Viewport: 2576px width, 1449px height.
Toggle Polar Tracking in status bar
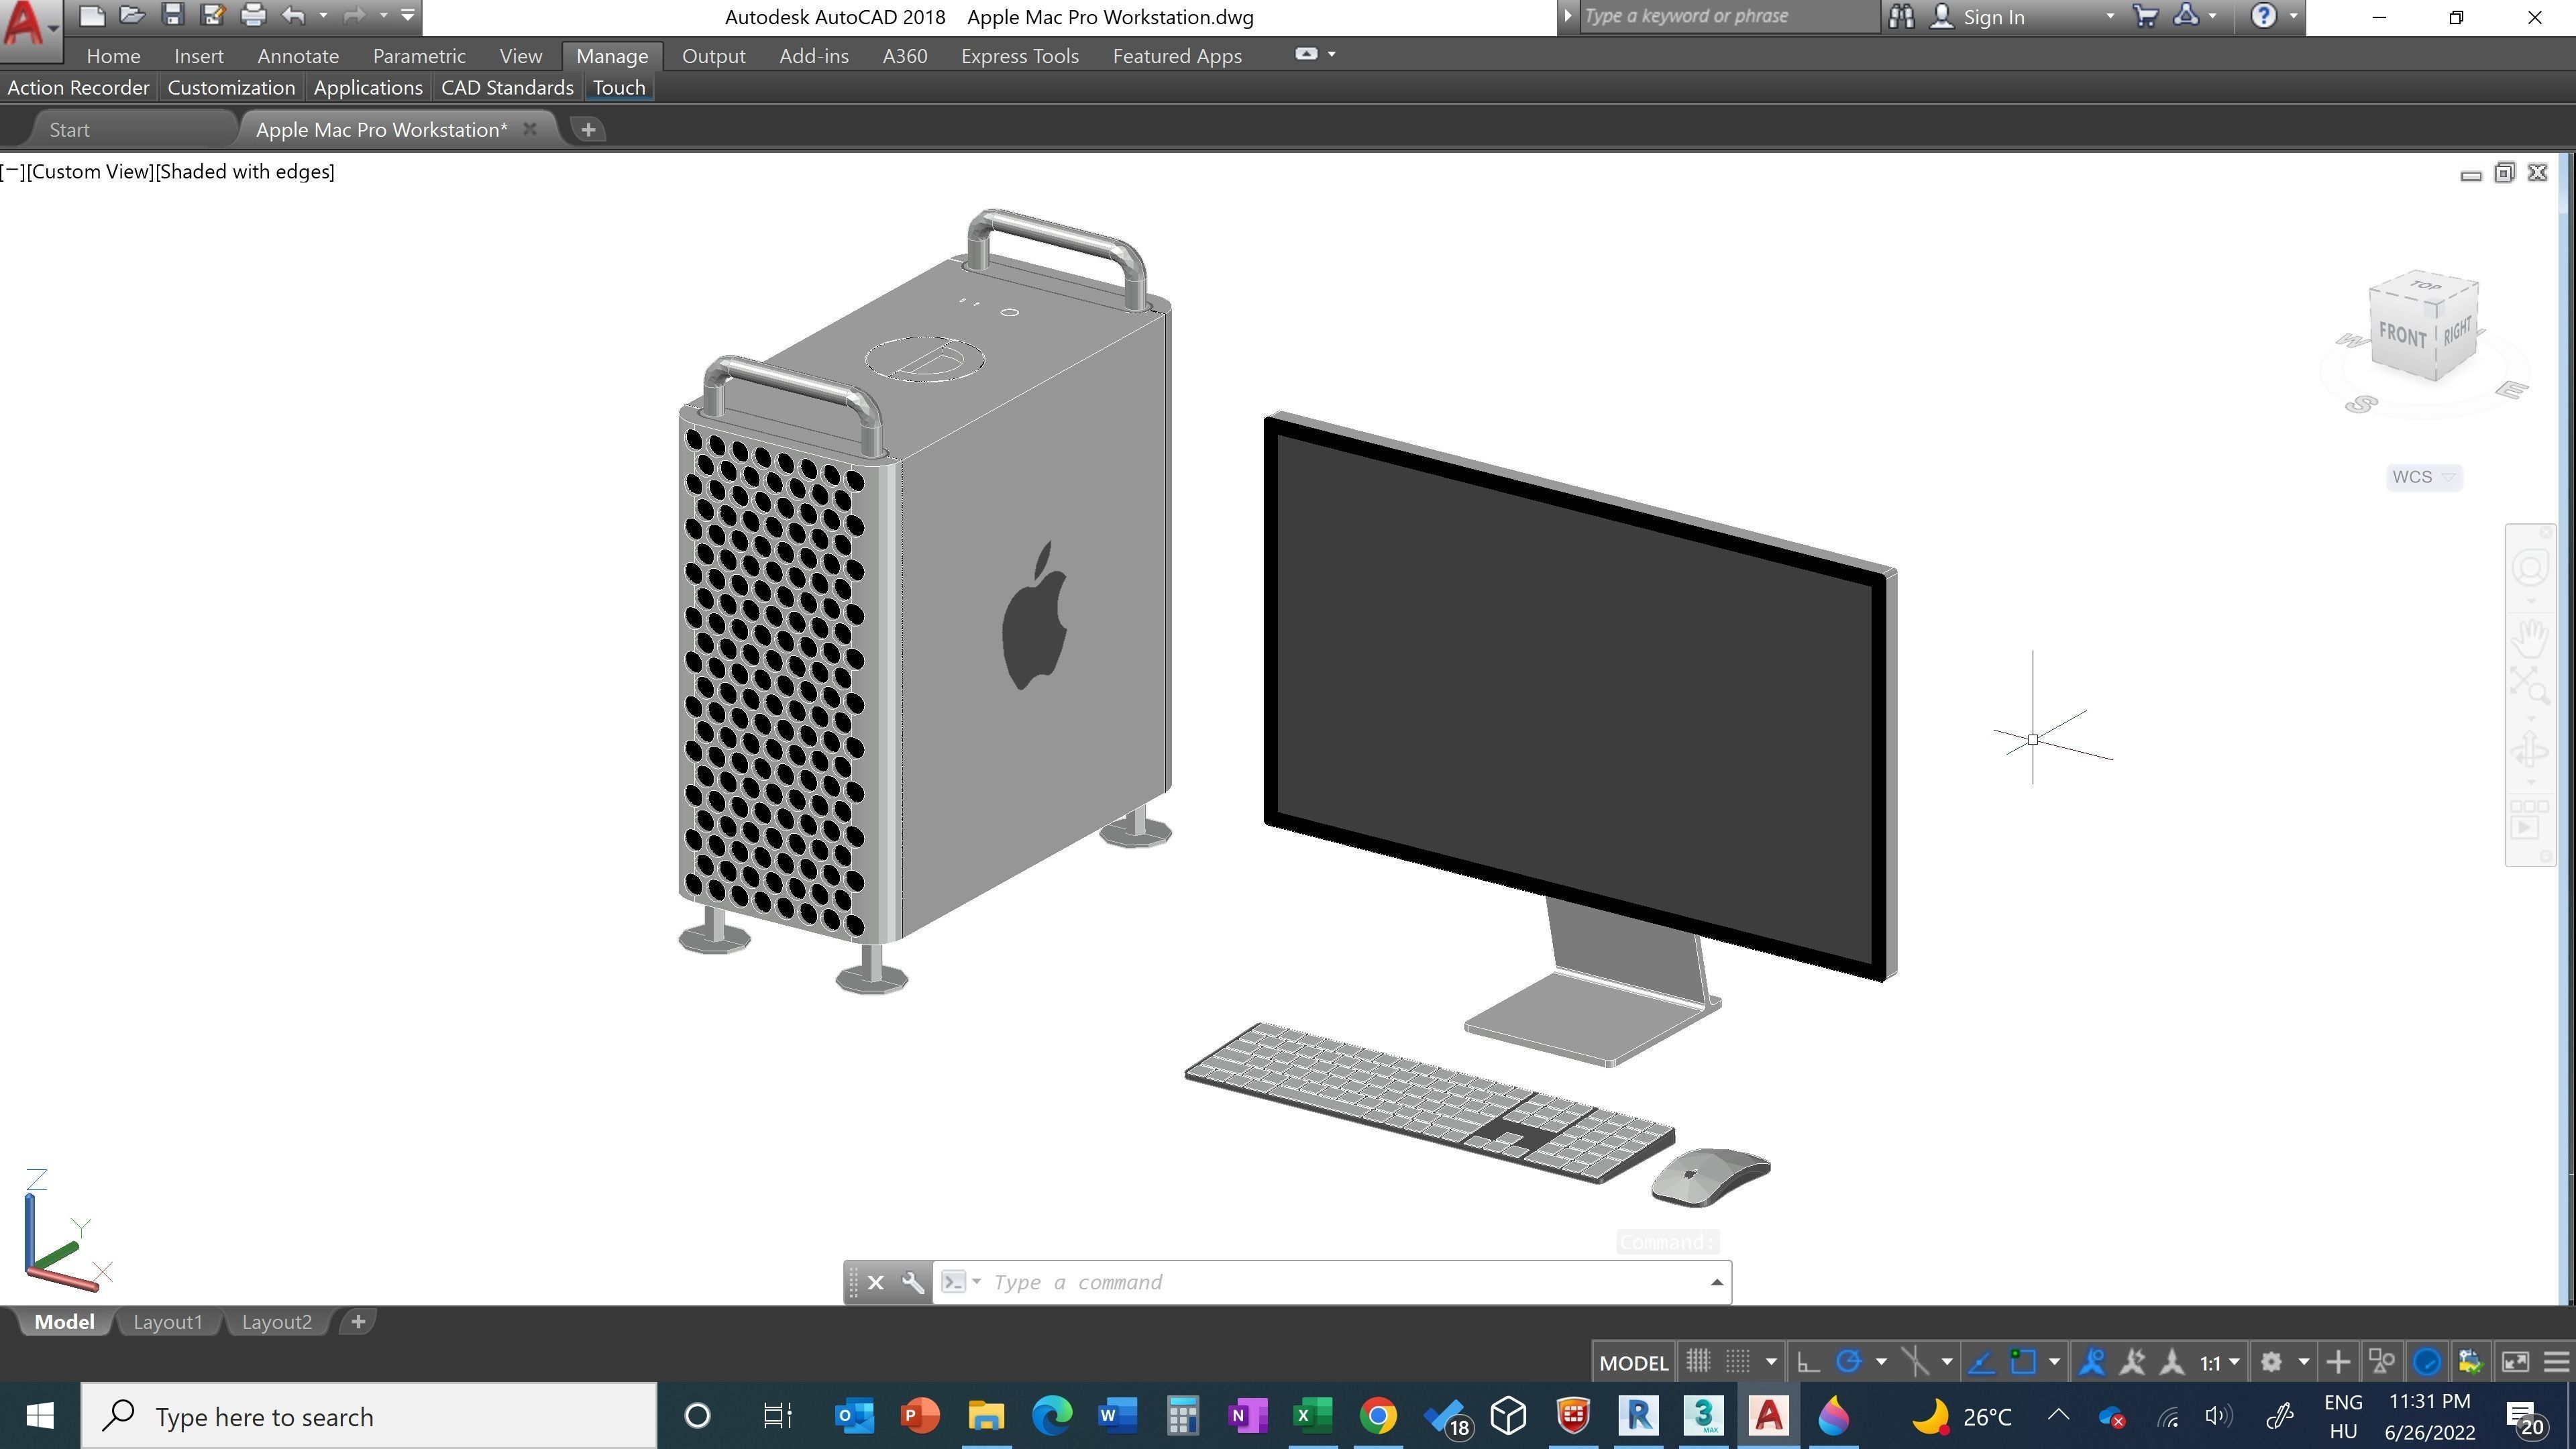pyautogui.click(x=1848, y=1362)
